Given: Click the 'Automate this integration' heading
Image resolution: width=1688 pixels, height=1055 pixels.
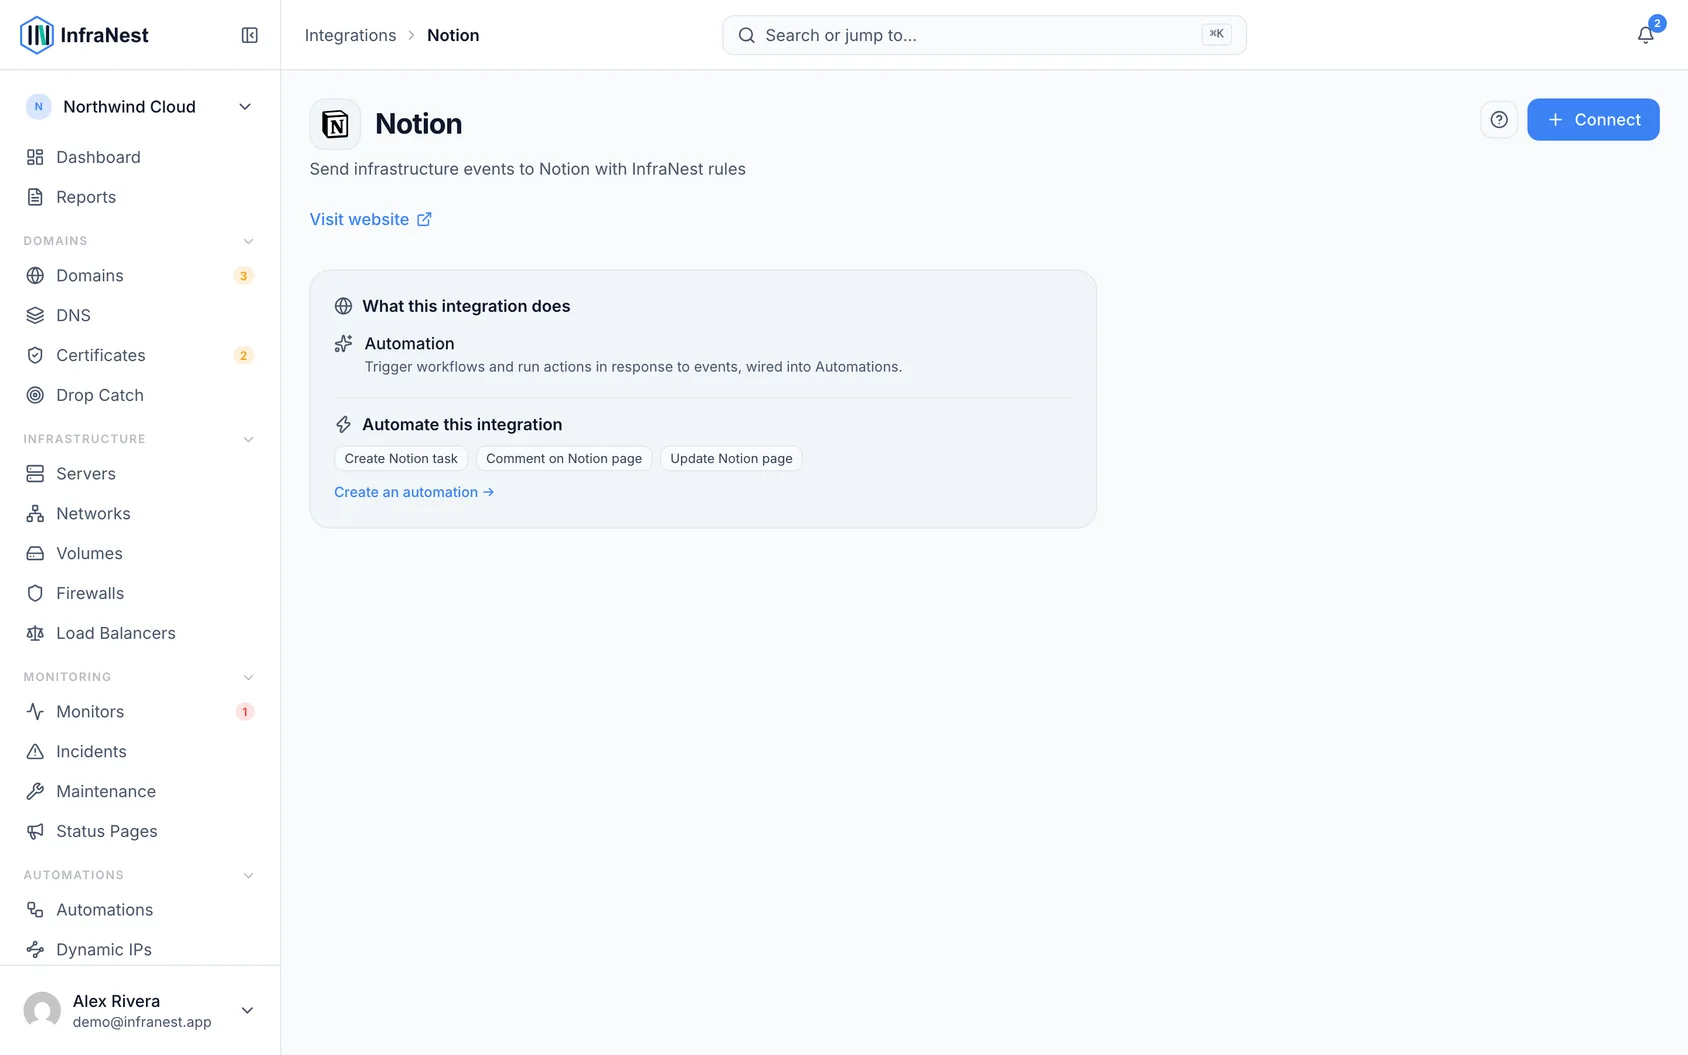Looking at the screenshot, I should click(462, 425).
